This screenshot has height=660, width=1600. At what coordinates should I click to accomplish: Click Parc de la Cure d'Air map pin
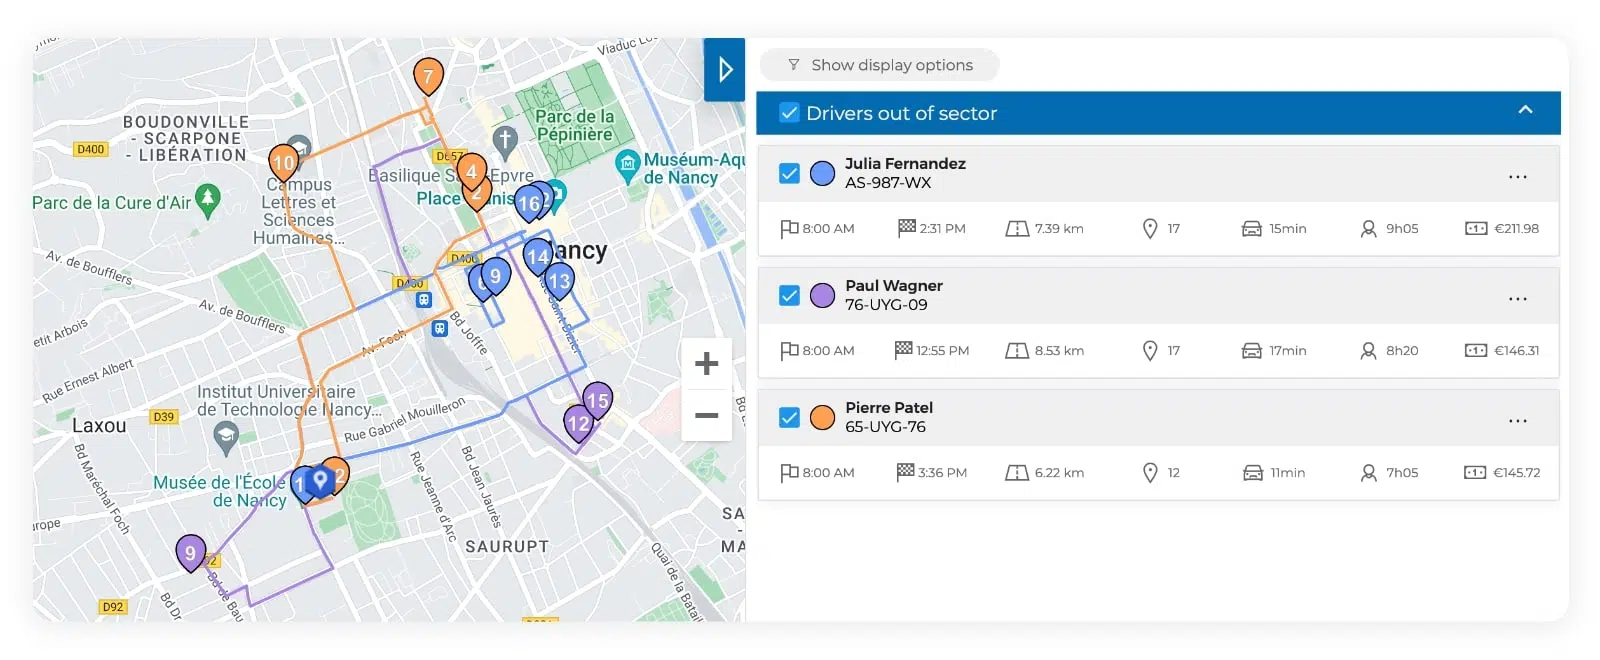tap(207, 200)
